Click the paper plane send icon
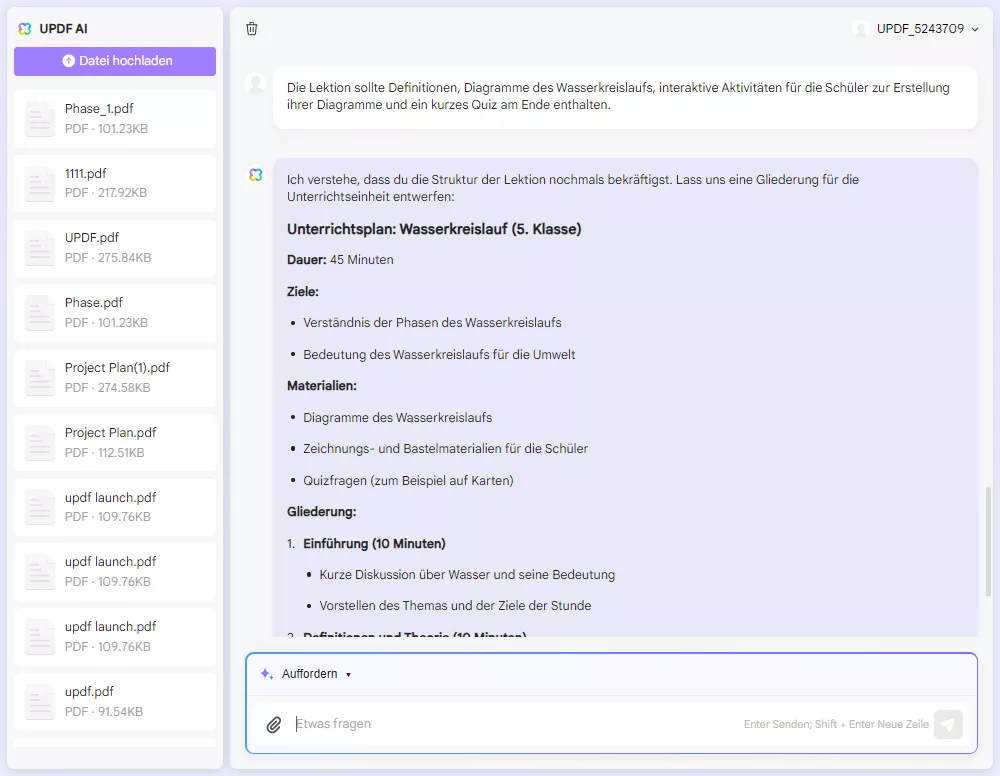The width and height of the screenshot is (1000, 776). click(x=948, y=724)
